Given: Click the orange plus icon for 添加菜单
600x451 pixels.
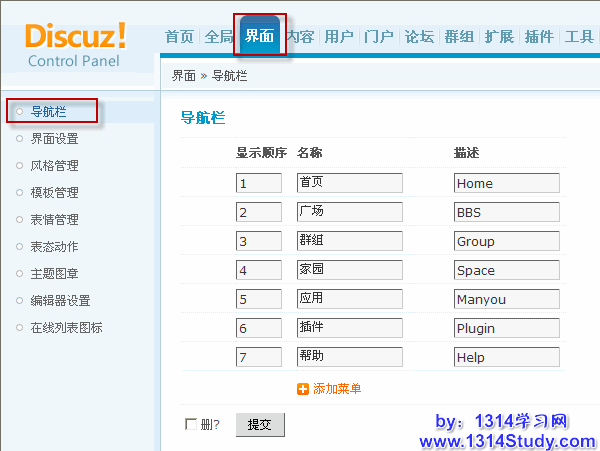Looking at the screenshot, I should point(303,389).
